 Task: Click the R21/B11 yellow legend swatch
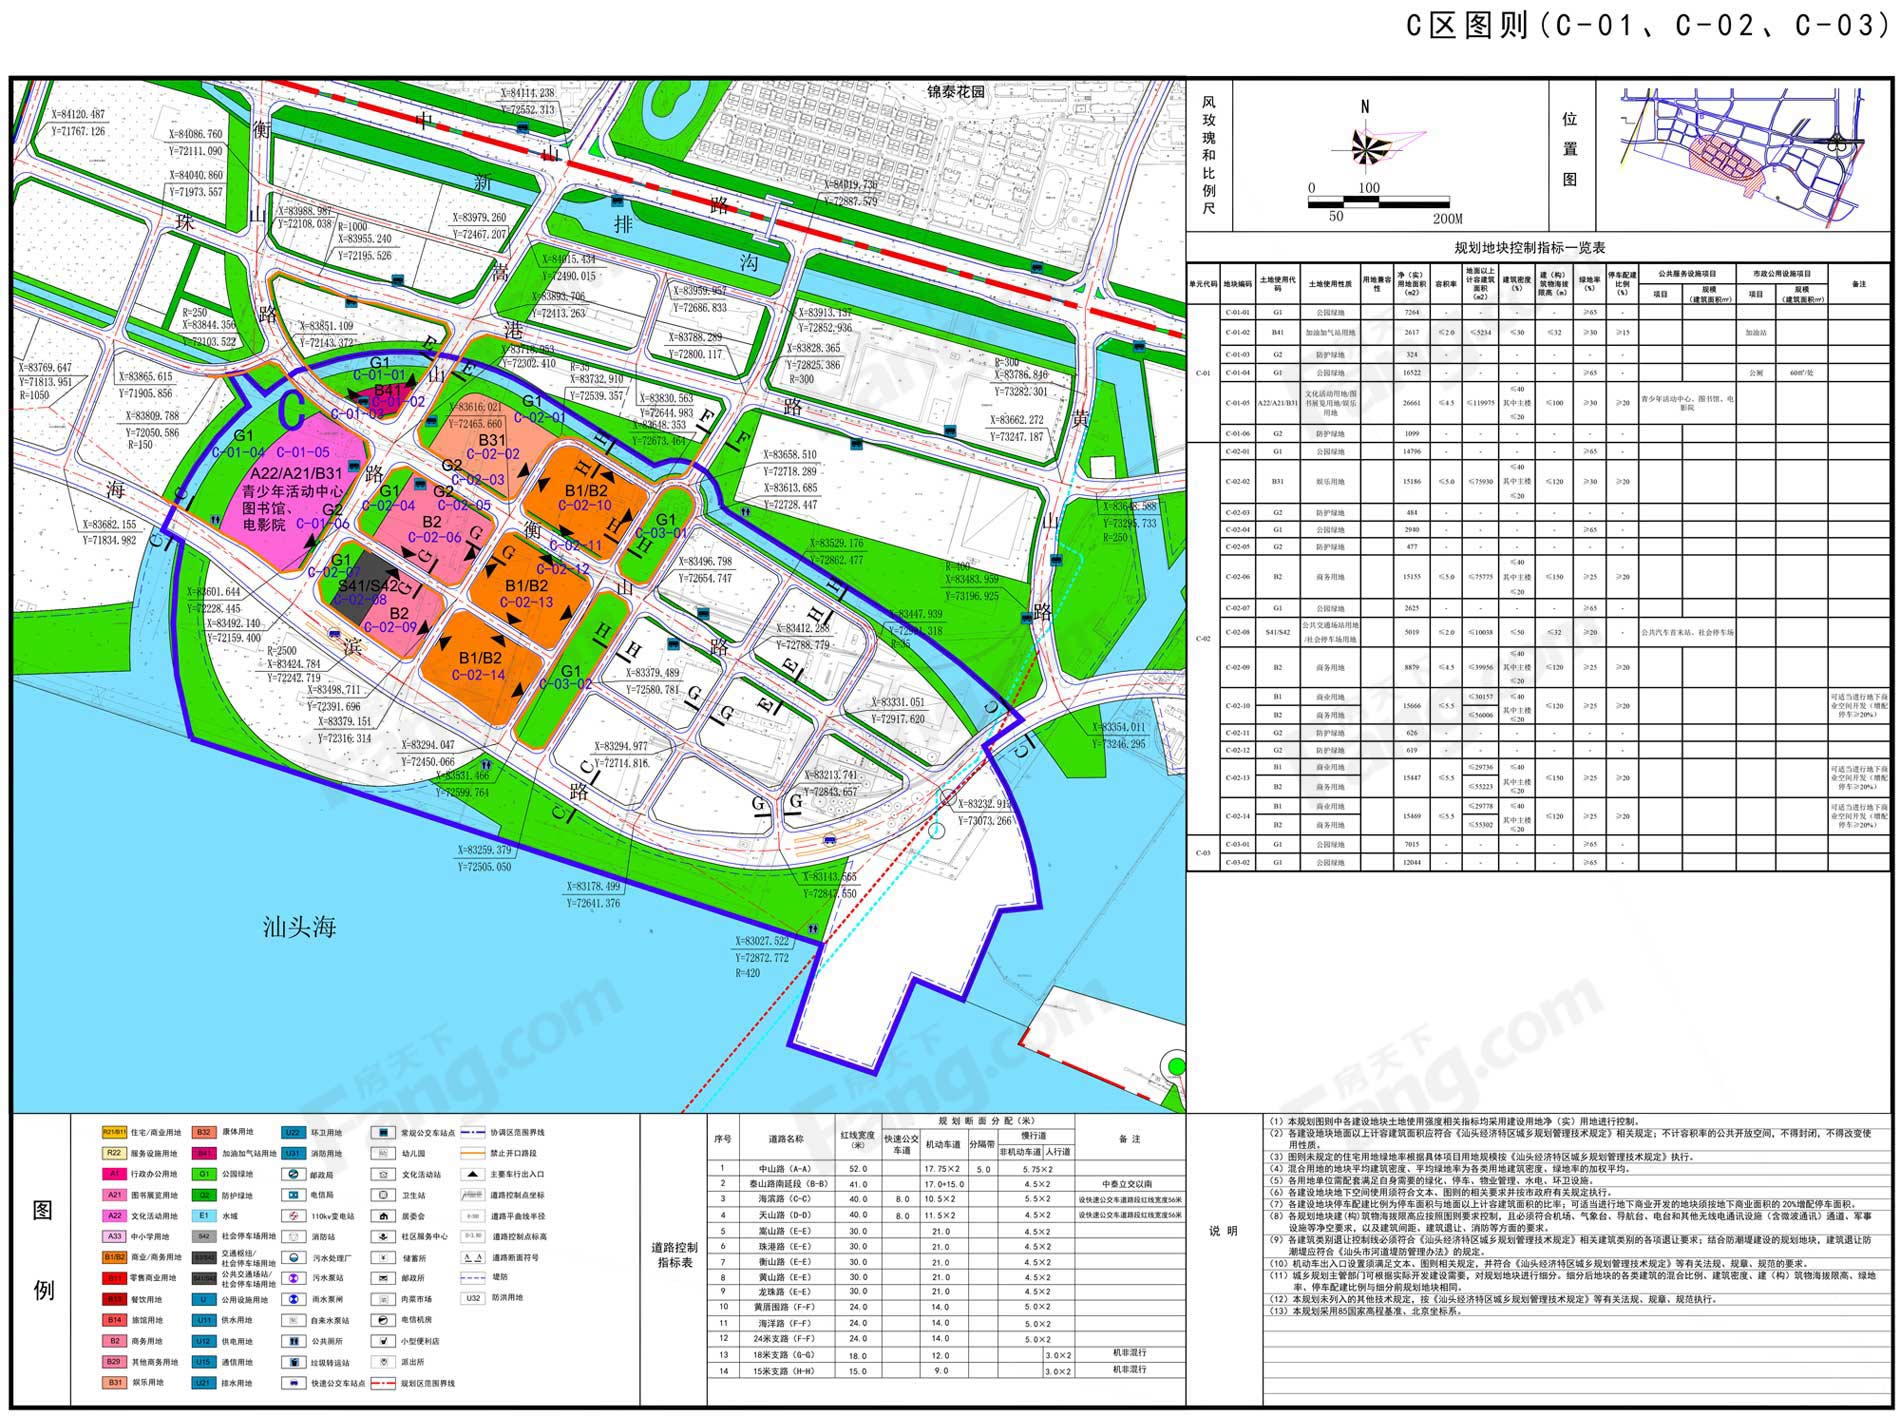pos(114,1133)
